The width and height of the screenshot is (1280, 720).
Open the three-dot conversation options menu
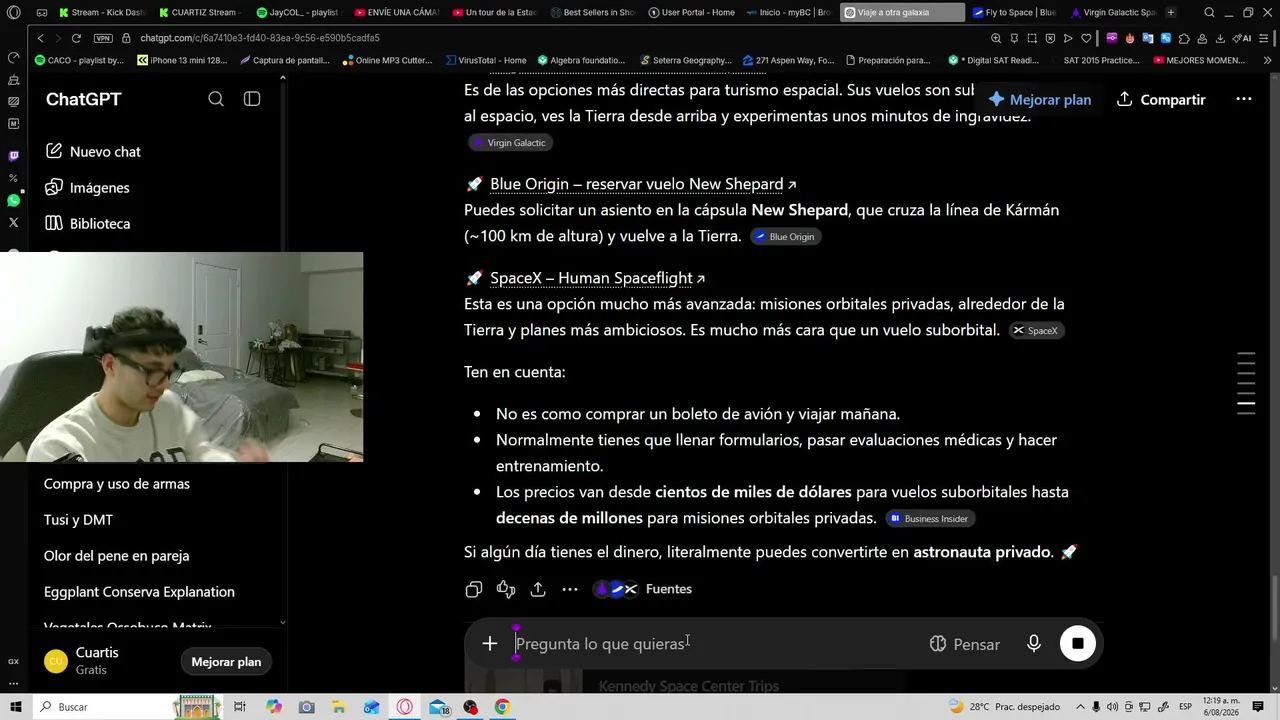1244,100
